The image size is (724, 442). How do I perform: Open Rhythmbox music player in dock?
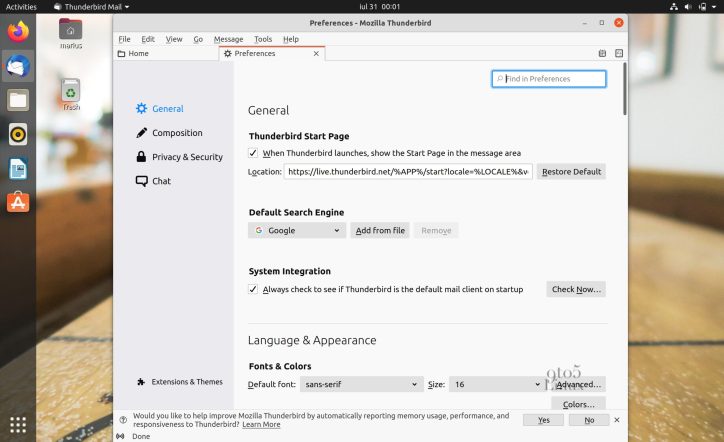(x=18, y=134)
